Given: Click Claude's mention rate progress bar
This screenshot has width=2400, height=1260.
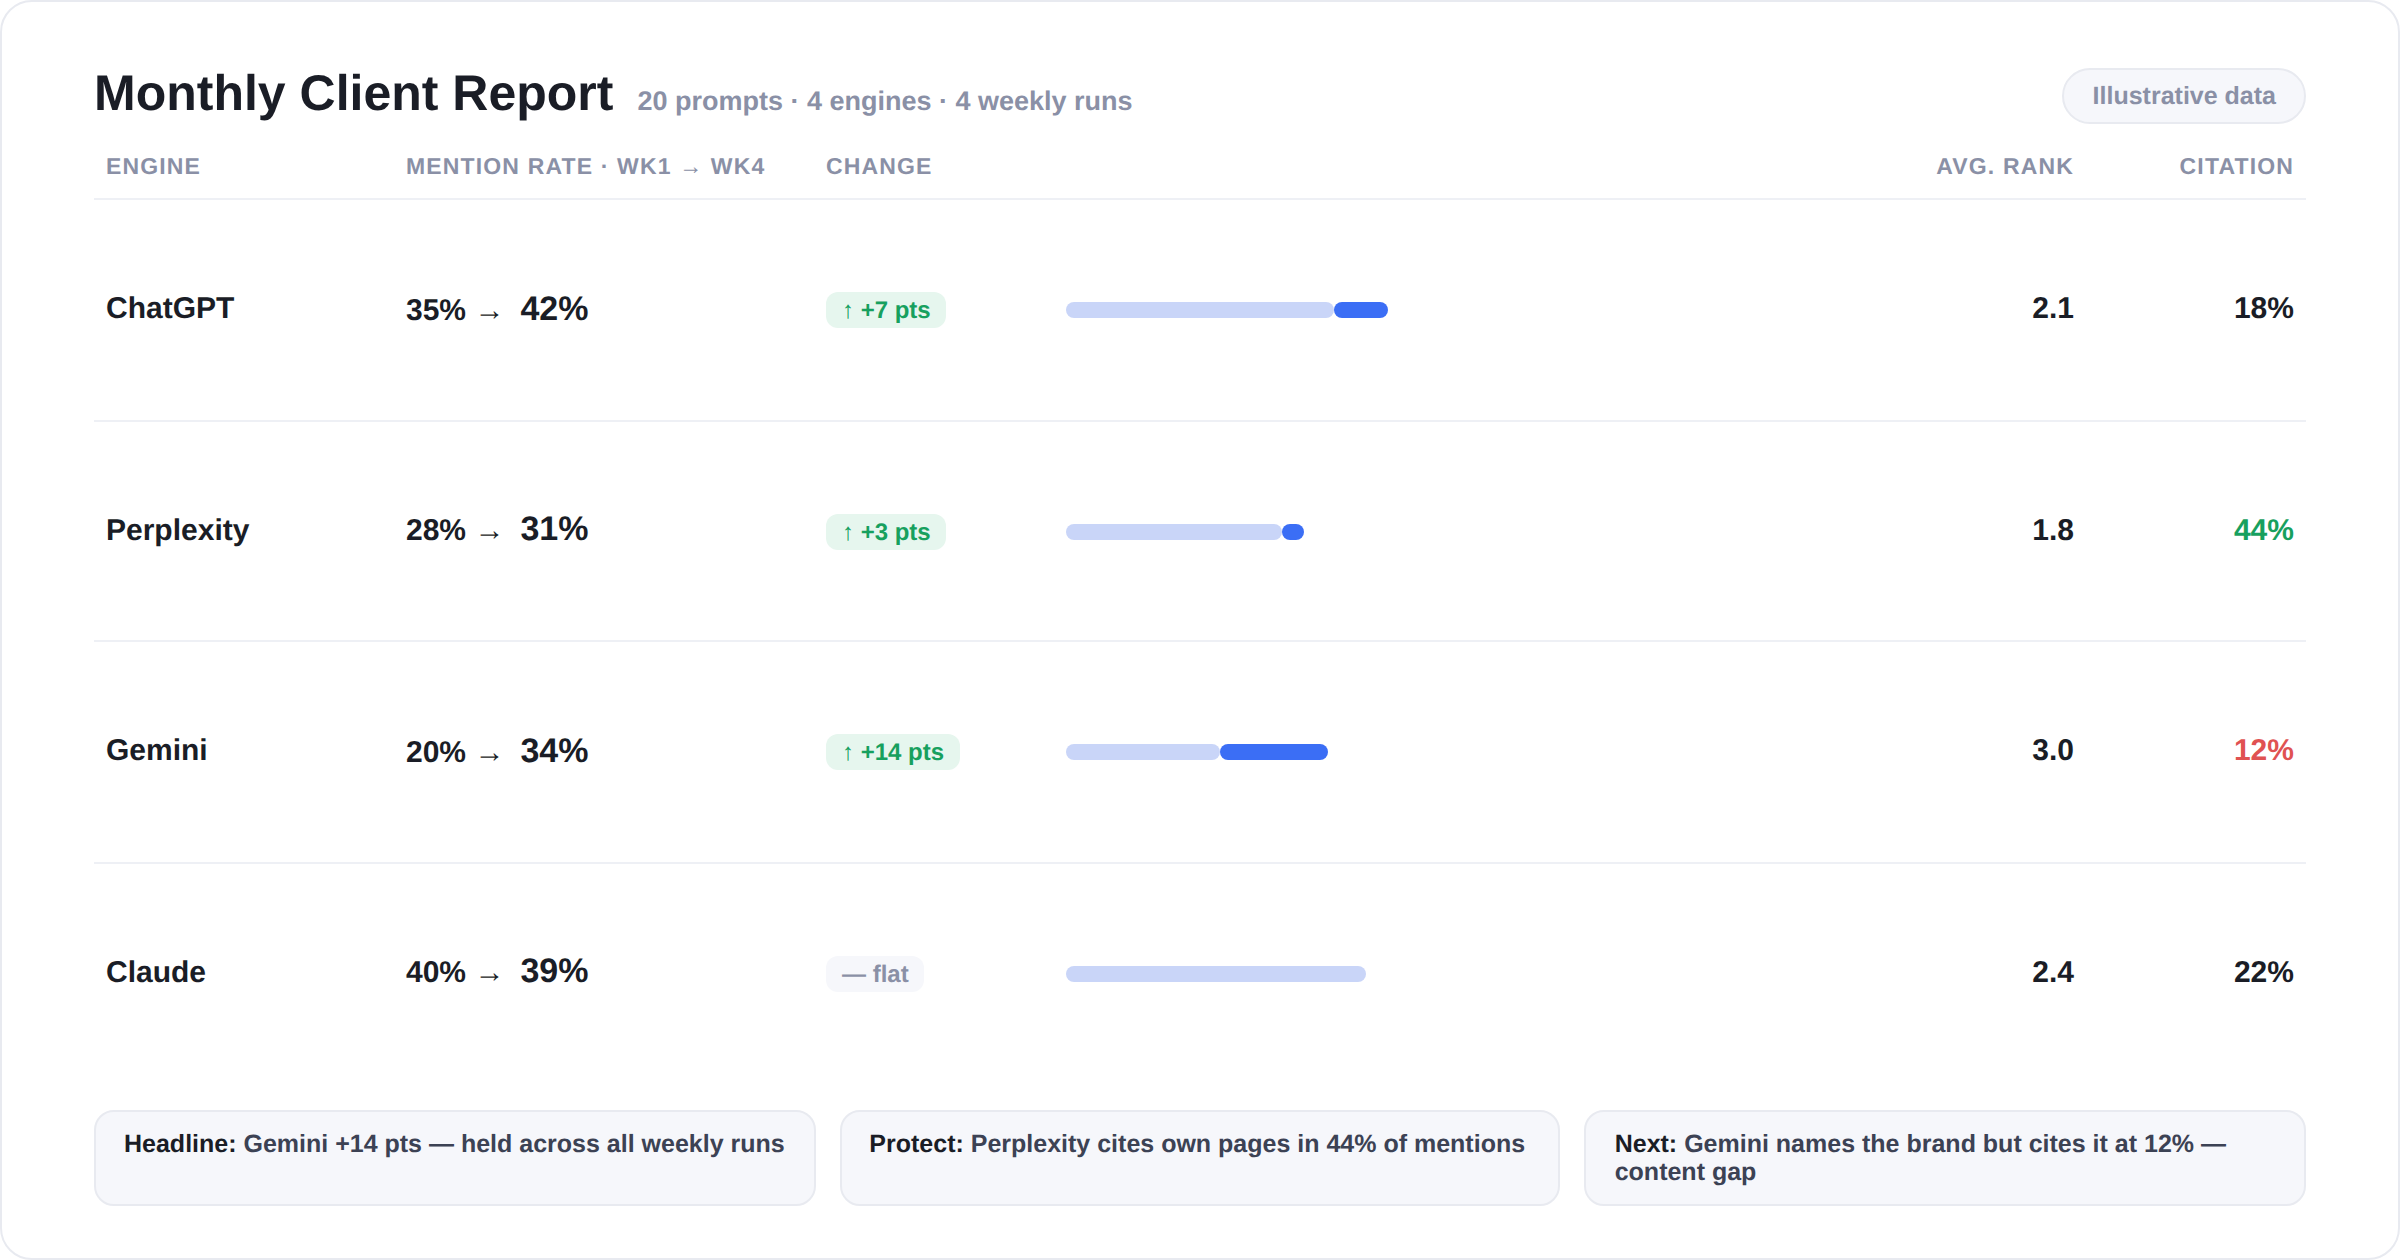Looking at the screenshot, I should (x=1215, y=974).
